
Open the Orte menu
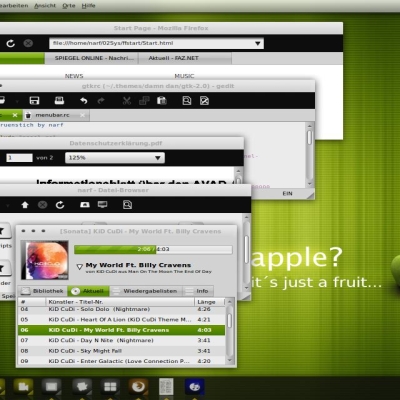coord(69,6)
